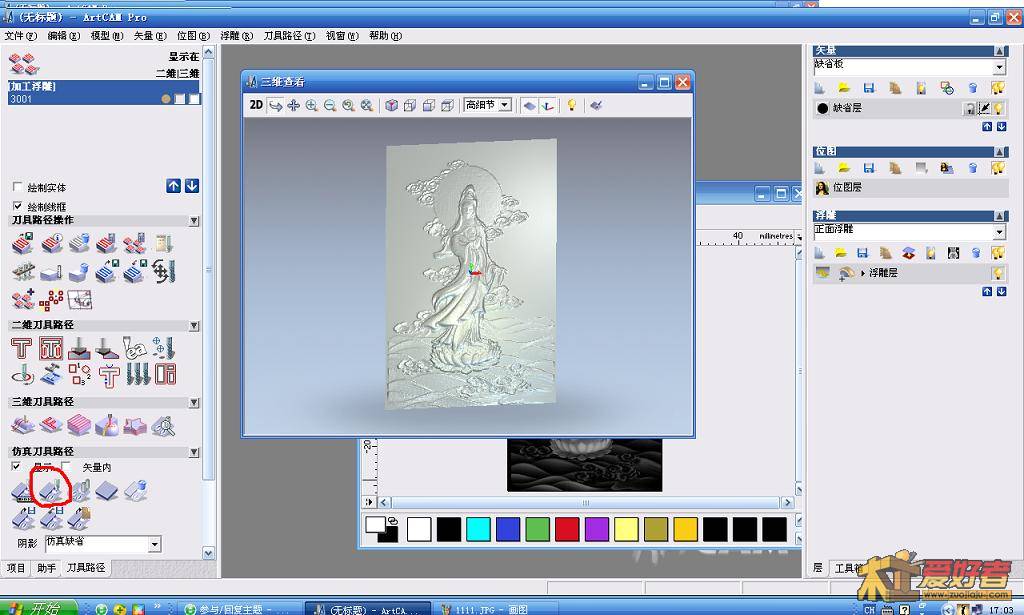This screenshot has height=615, width=1024.
Task: Switch 3D view to 2D view
Action: [256, 105]
